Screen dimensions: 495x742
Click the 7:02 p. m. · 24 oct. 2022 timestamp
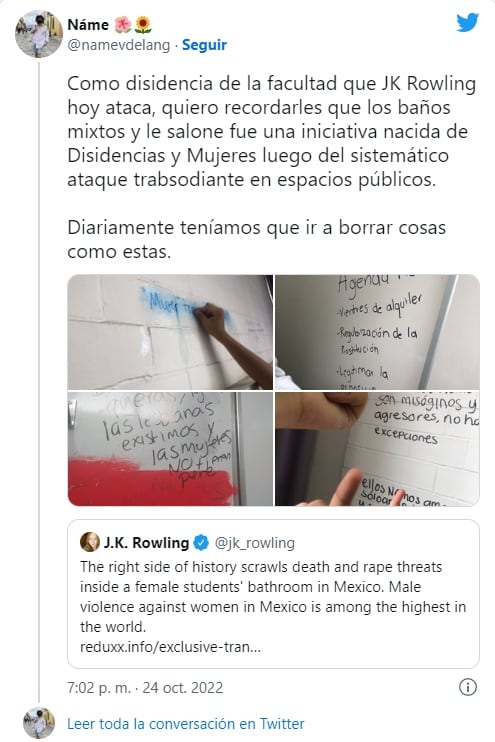point(145,688)
